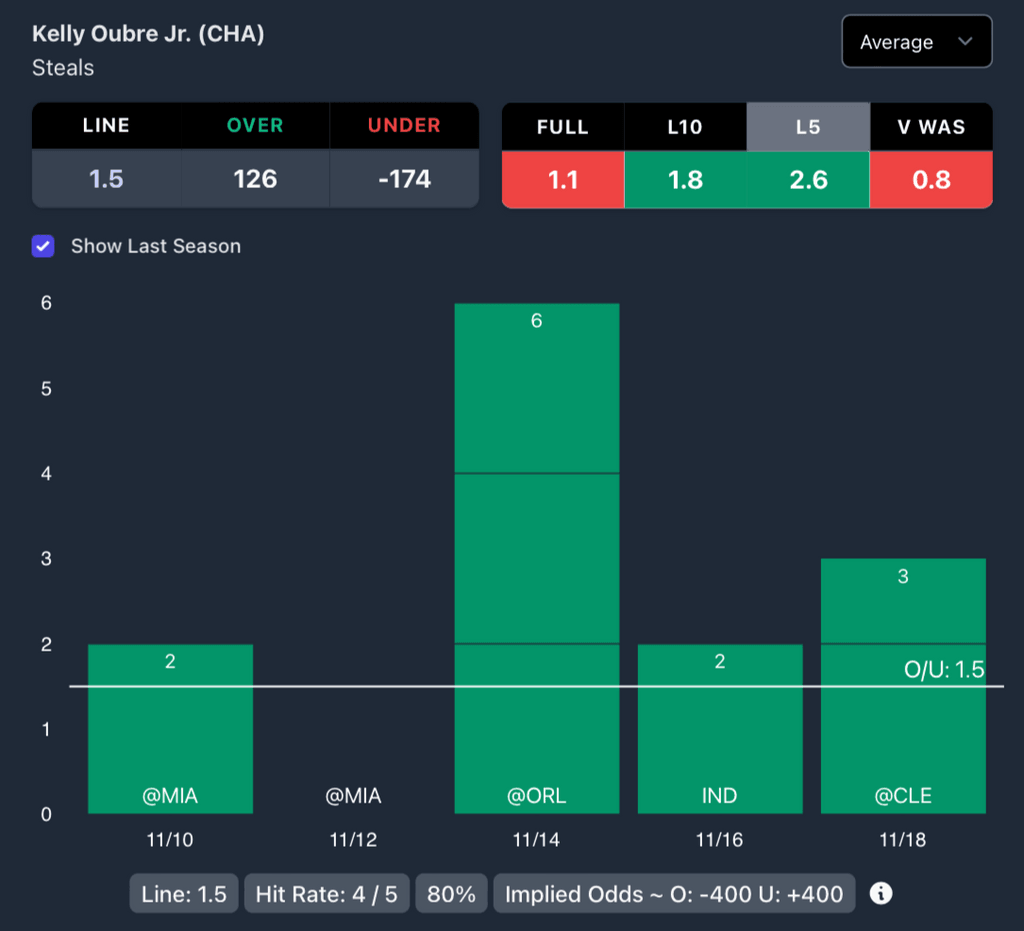Click the 11/10 @MIA bar
The width and height of the screenshot is (1024, 931).
[170, 729]
